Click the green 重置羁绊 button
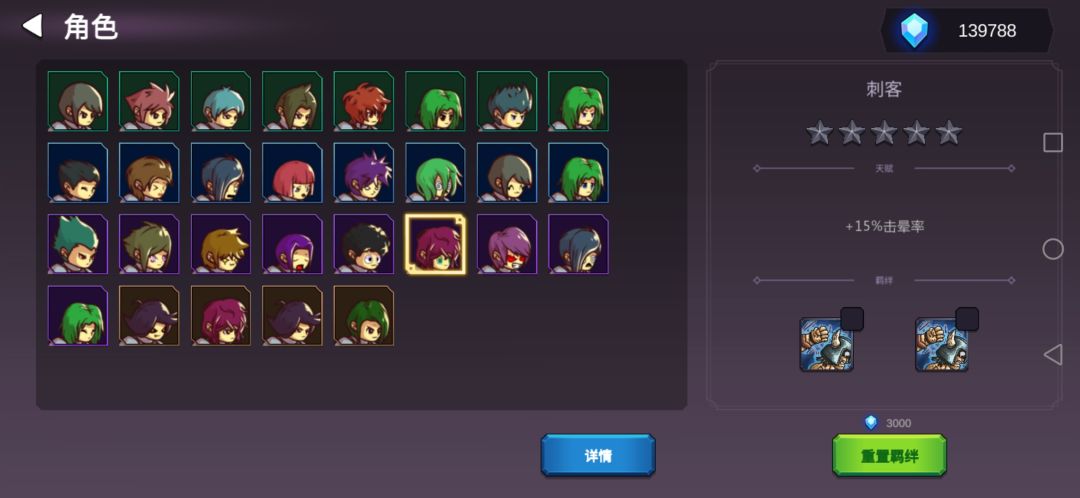The image size is (1080, 498). coord(889,455)
